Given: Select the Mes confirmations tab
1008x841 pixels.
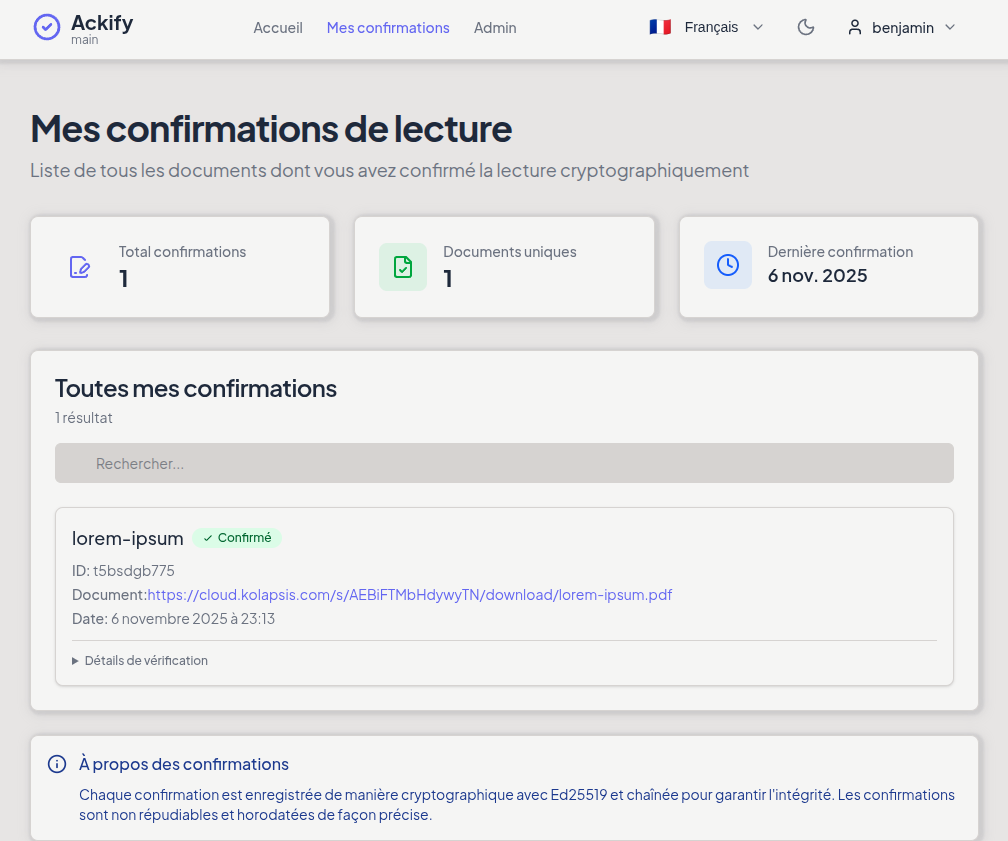Looking at the screenshot, I should coord(388,28).
